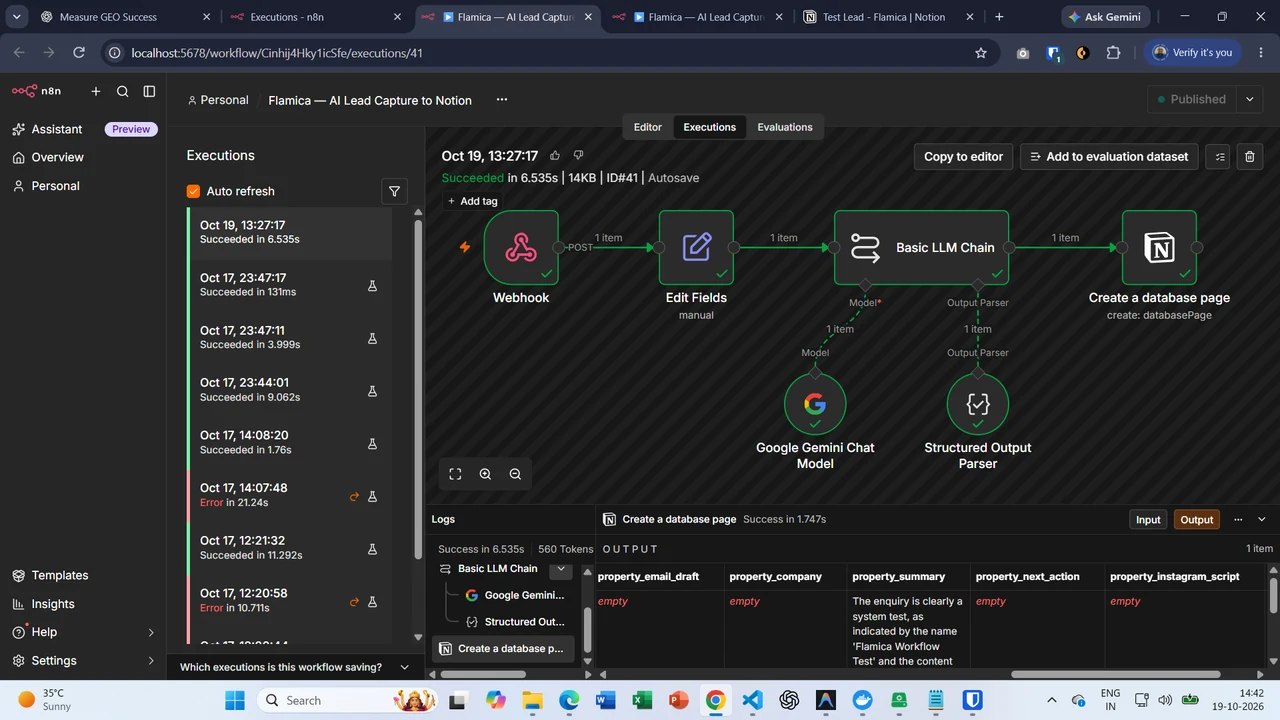This screenshot has height=720, width=1280.
Task: Expand the Published button dropdown arrow
Action: (1249, 99)
